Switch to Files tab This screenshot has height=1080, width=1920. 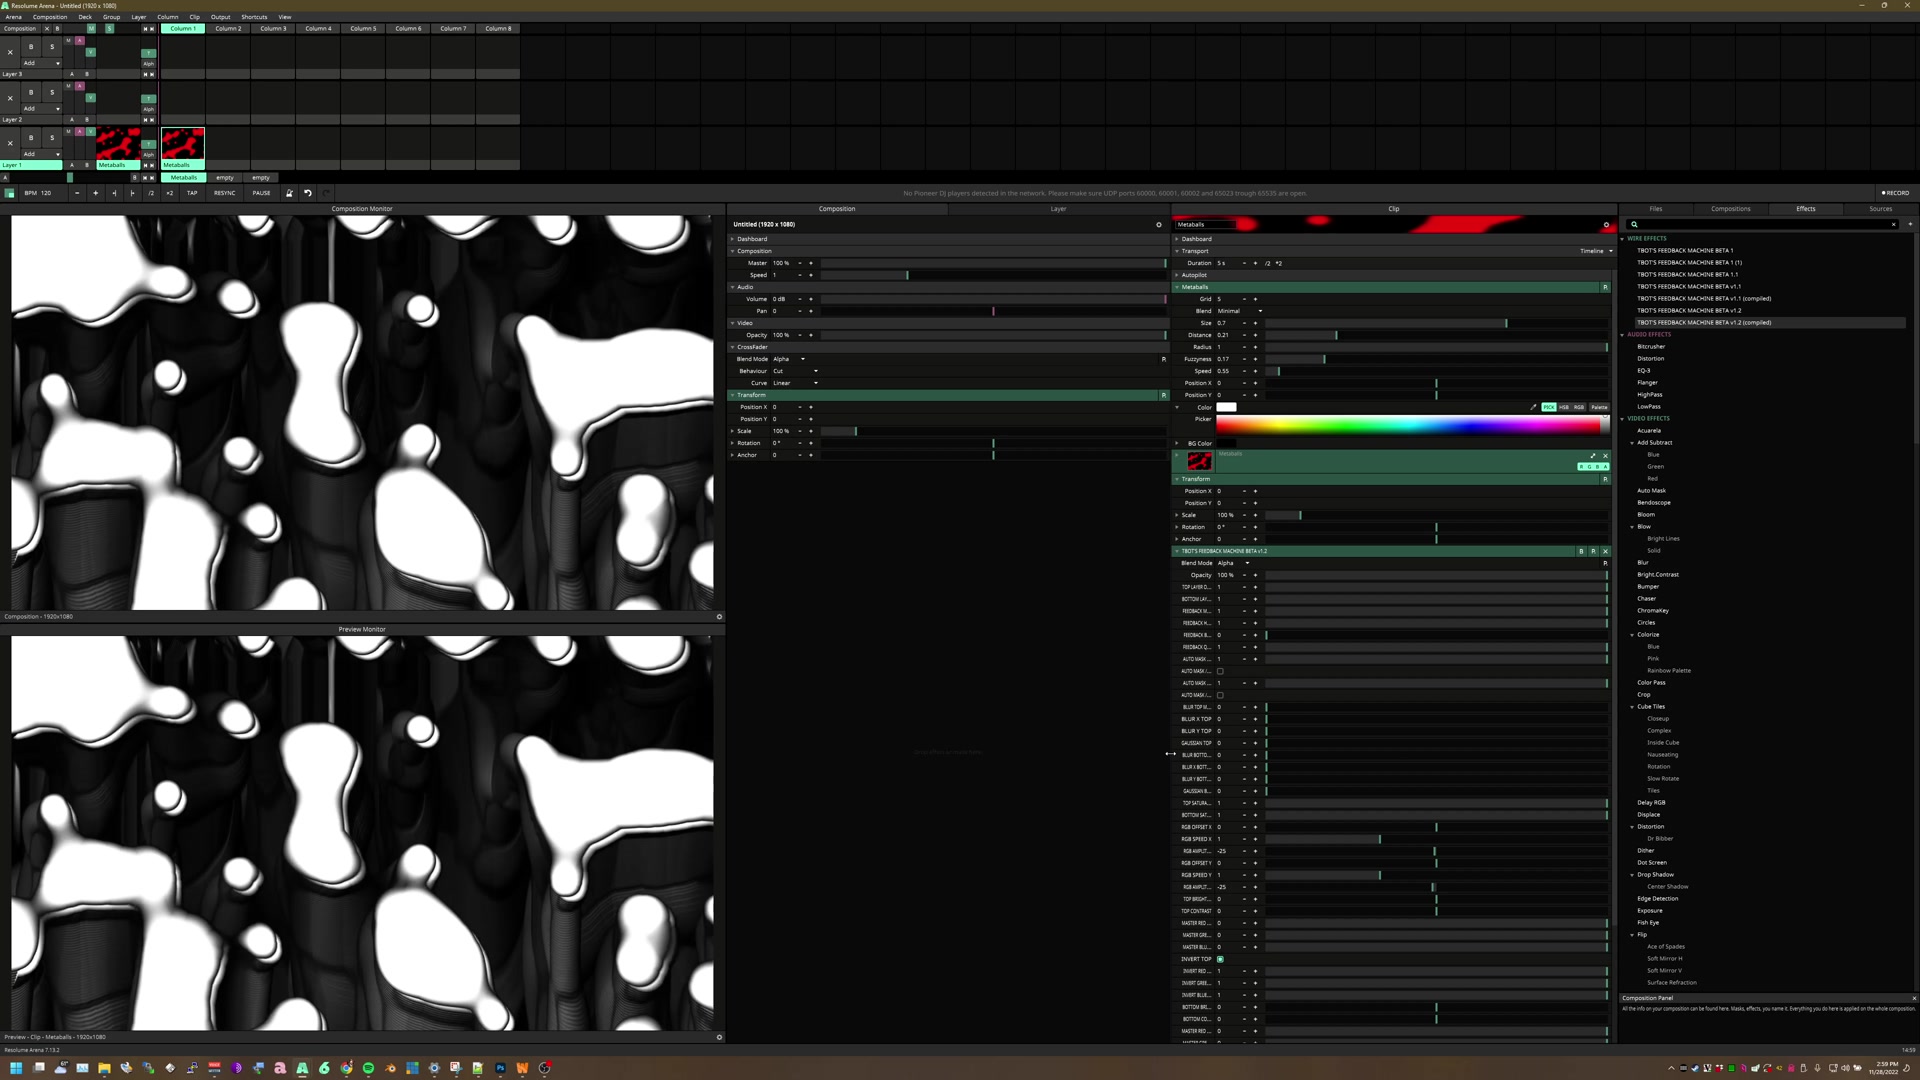tap(1656, 209)
